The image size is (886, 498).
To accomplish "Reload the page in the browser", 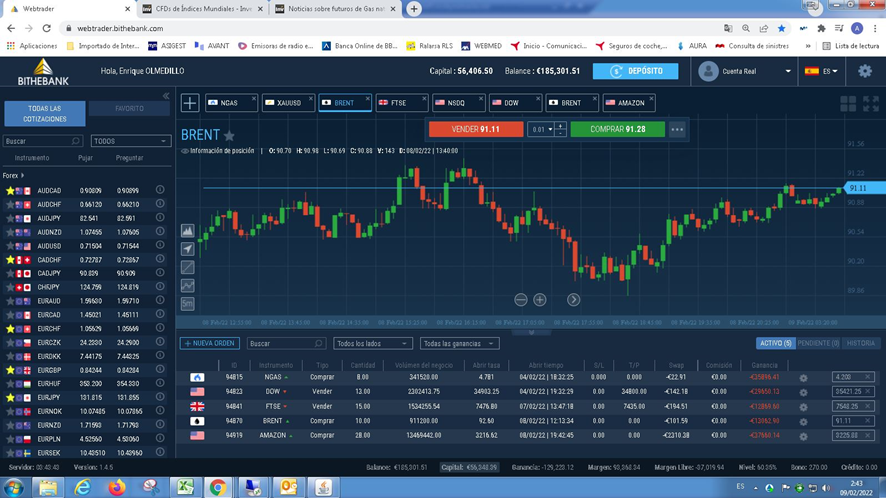I will [47, 28].
